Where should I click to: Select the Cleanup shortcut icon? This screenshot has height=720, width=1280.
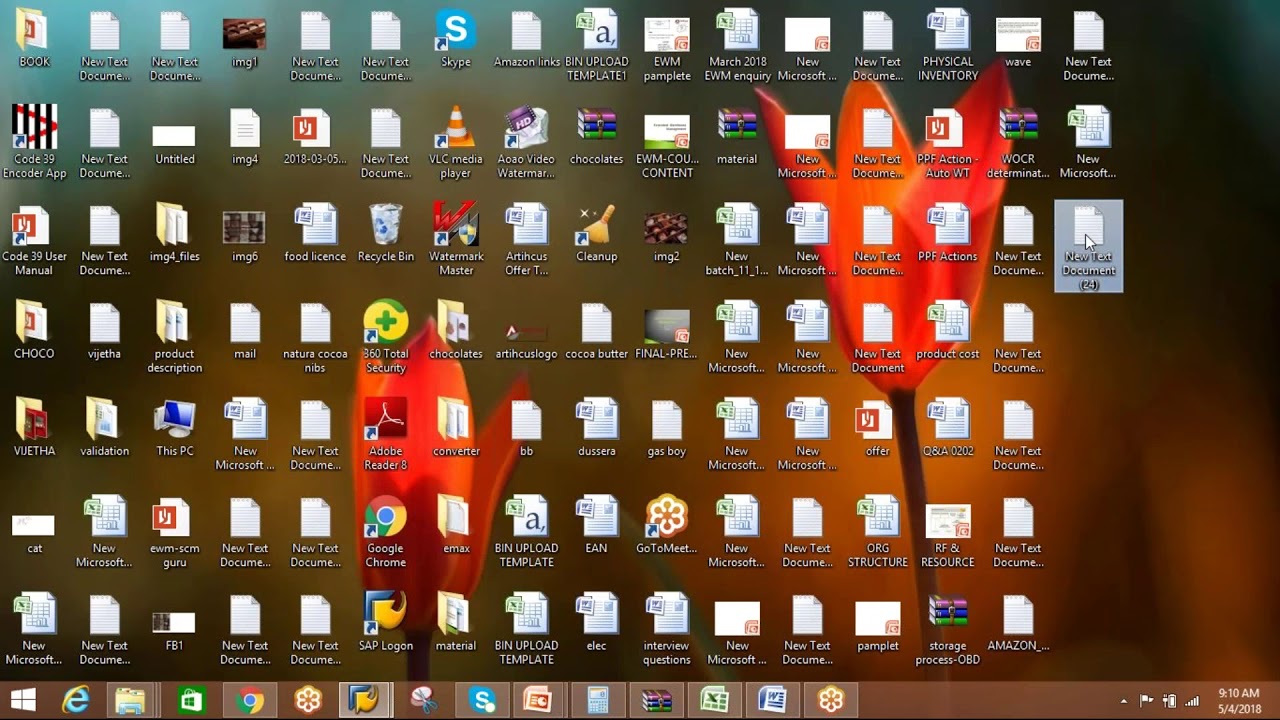click(x=596, y=233)
